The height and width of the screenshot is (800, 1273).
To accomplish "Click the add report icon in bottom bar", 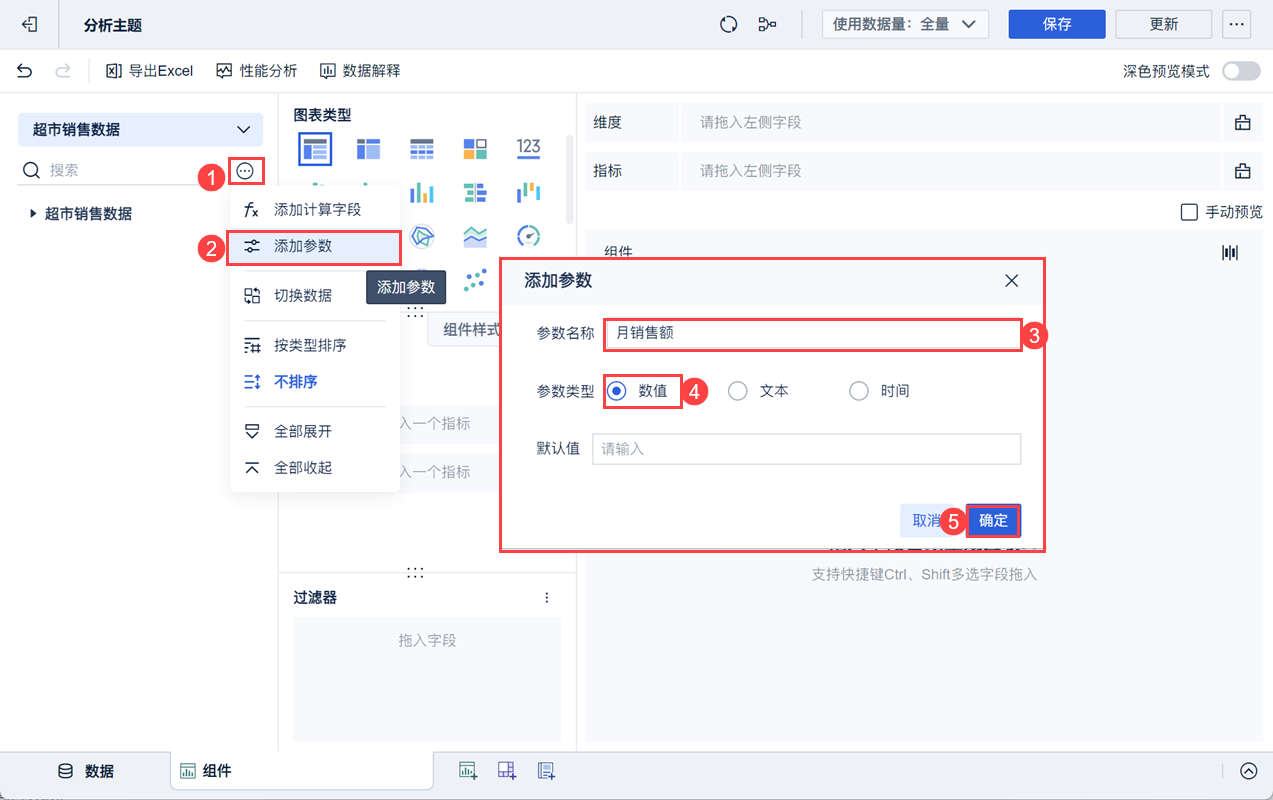I will pos(546,770).
